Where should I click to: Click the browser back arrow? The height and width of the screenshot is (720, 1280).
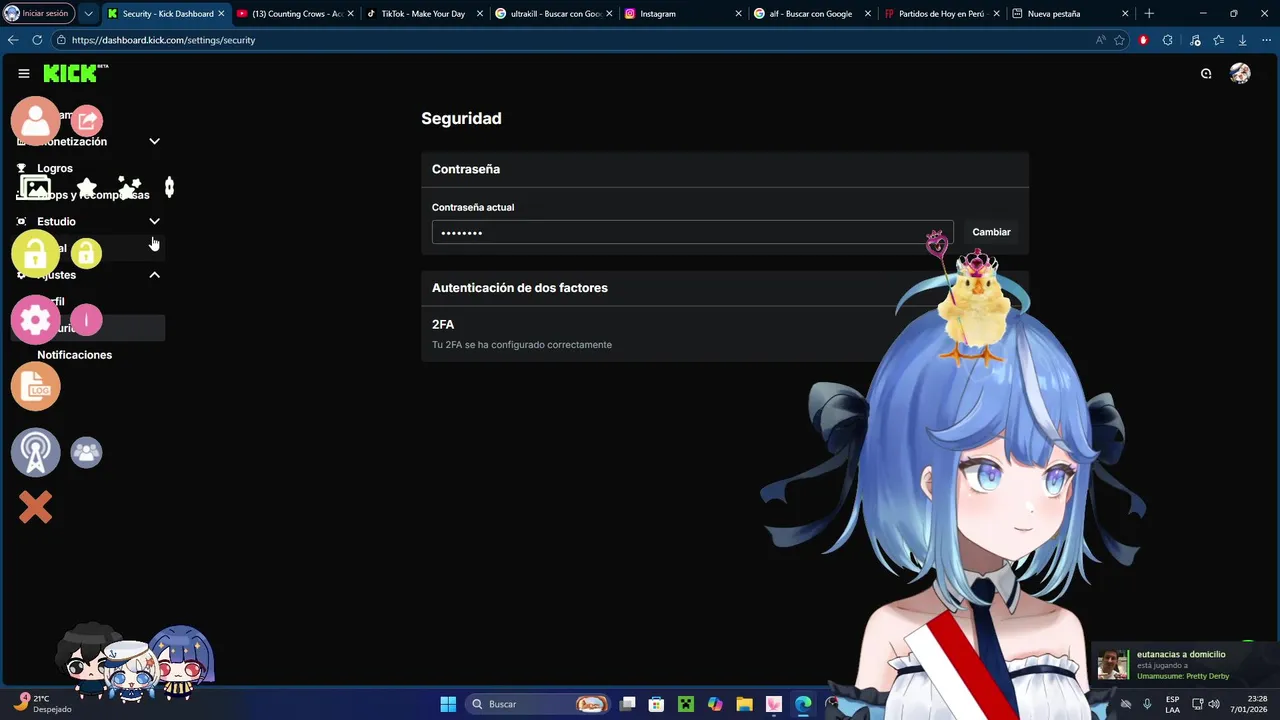[x=13, y=40]
